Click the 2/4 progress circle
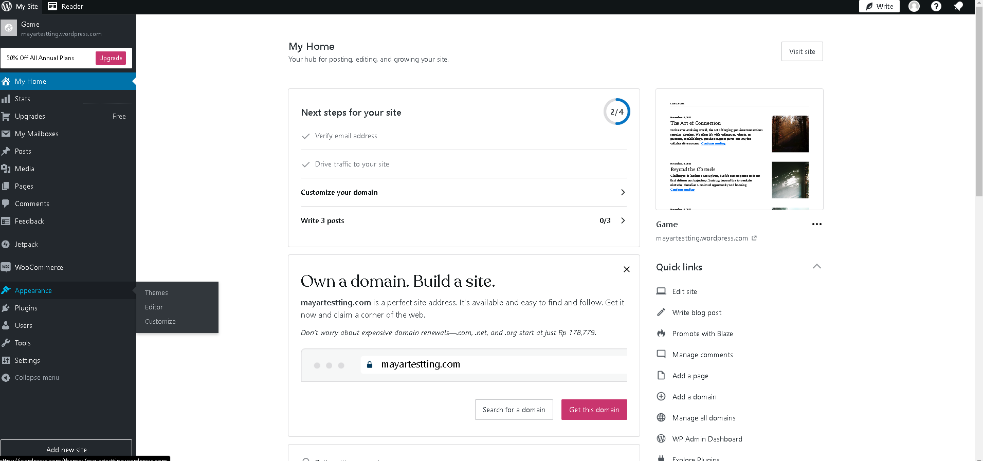Screen dimensions: 983x461 617,112
